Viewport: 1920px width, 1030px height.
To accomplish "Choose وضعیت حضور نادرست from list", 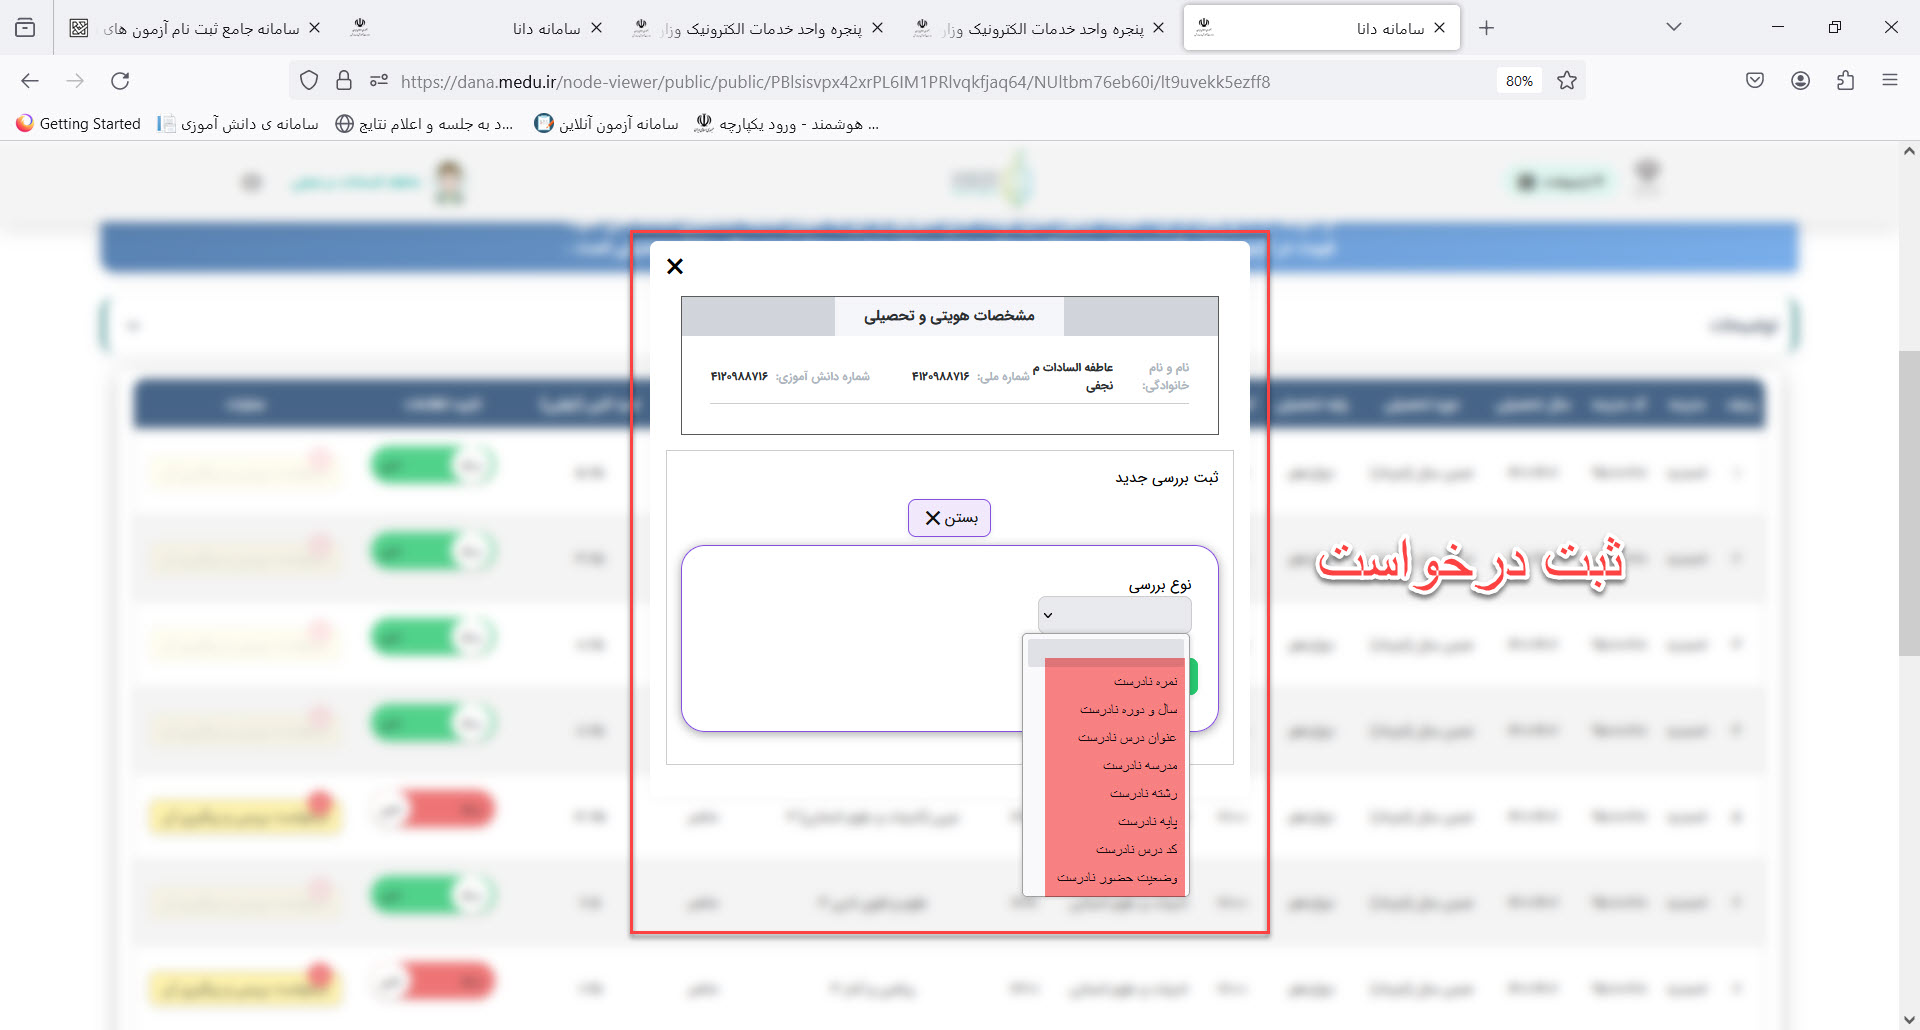I will pos(1117,878).
